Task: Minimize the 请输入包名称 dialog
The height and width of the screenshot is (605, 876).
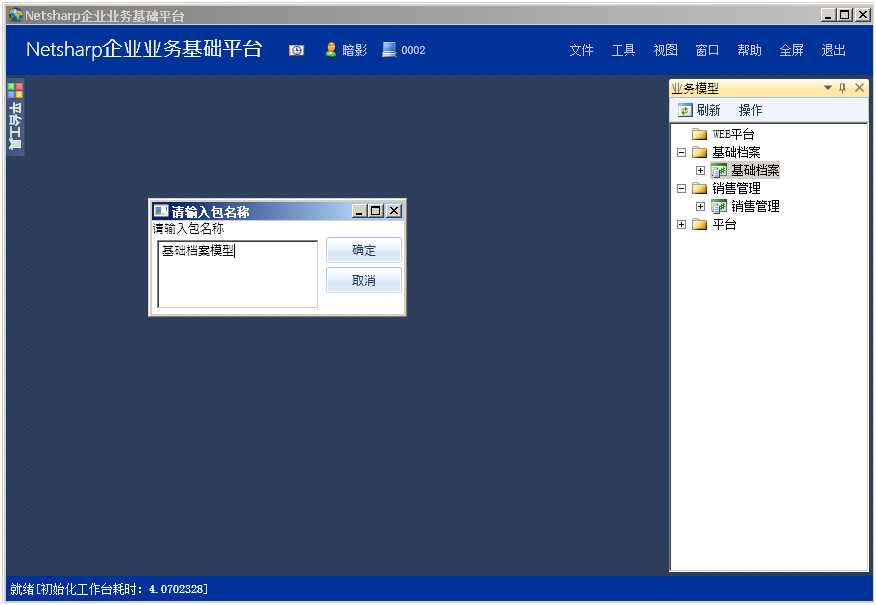Action: pos(359,211)
